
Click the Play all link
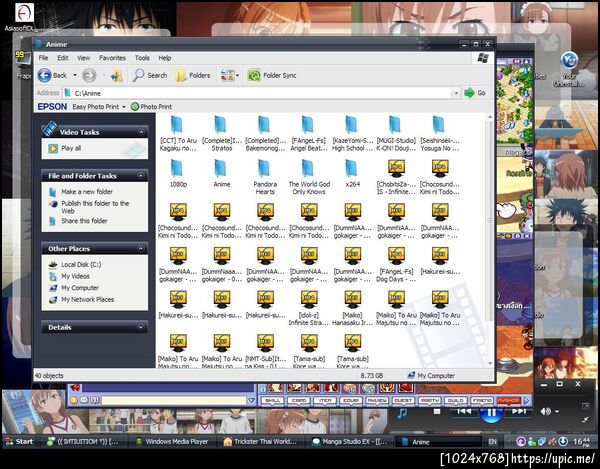click(71, 148)
